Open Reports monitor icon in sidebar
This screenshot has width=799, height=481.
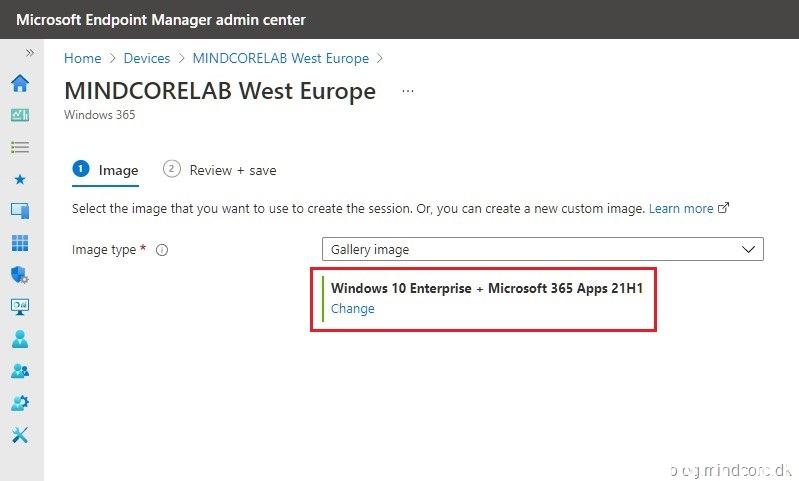click(20, 307)
